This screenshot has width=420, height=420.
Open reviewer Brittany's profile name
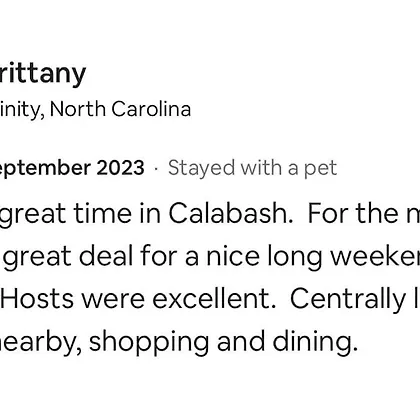pos(43,74)
